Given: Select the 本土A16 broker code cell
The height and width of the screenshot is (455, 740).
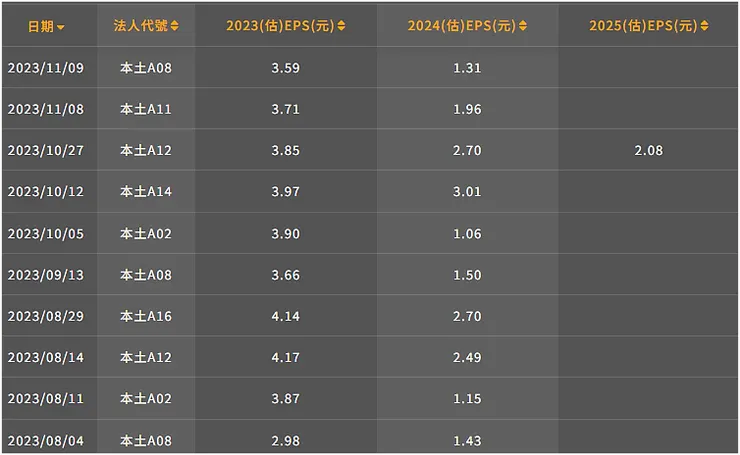Looking at the screenshot, I should tap(146, 317).
